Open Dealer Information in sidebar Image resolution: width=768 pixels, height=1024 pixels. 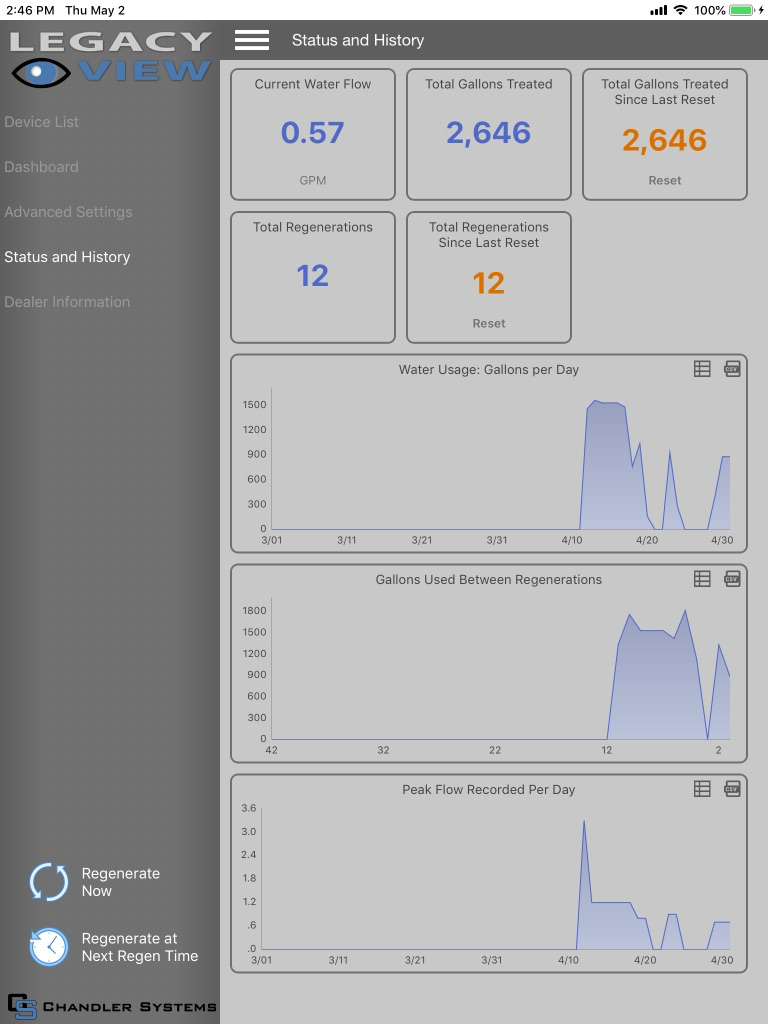[67, 302]
